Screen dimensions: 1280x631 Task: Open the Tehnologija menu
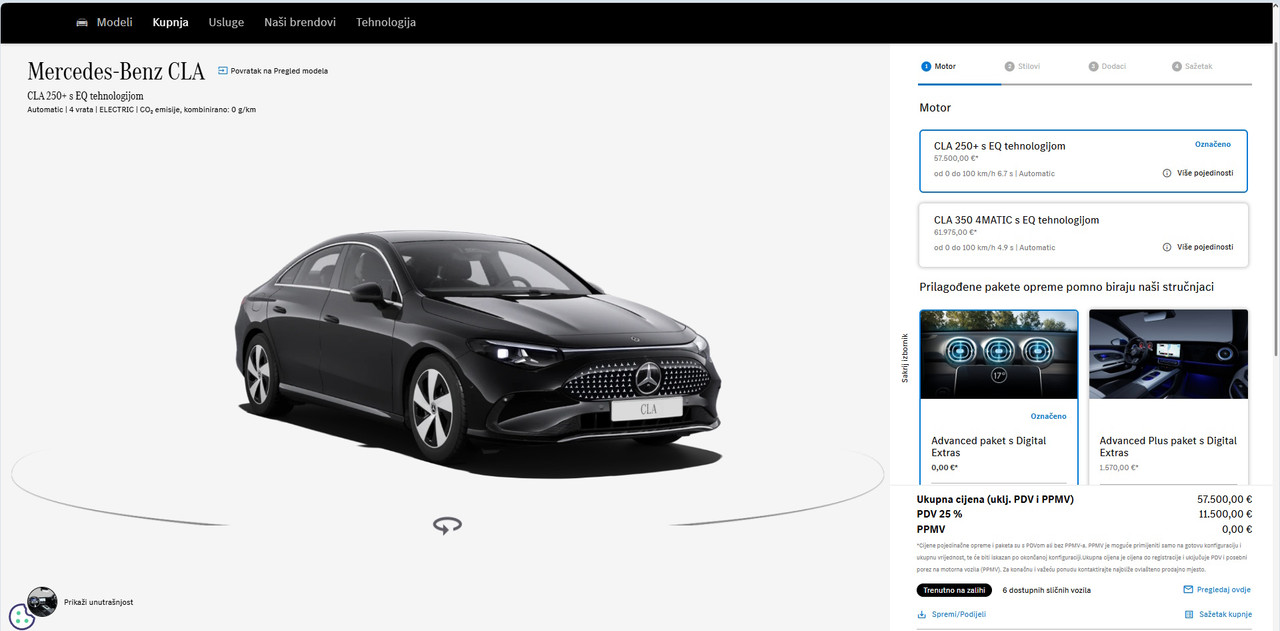386,22
